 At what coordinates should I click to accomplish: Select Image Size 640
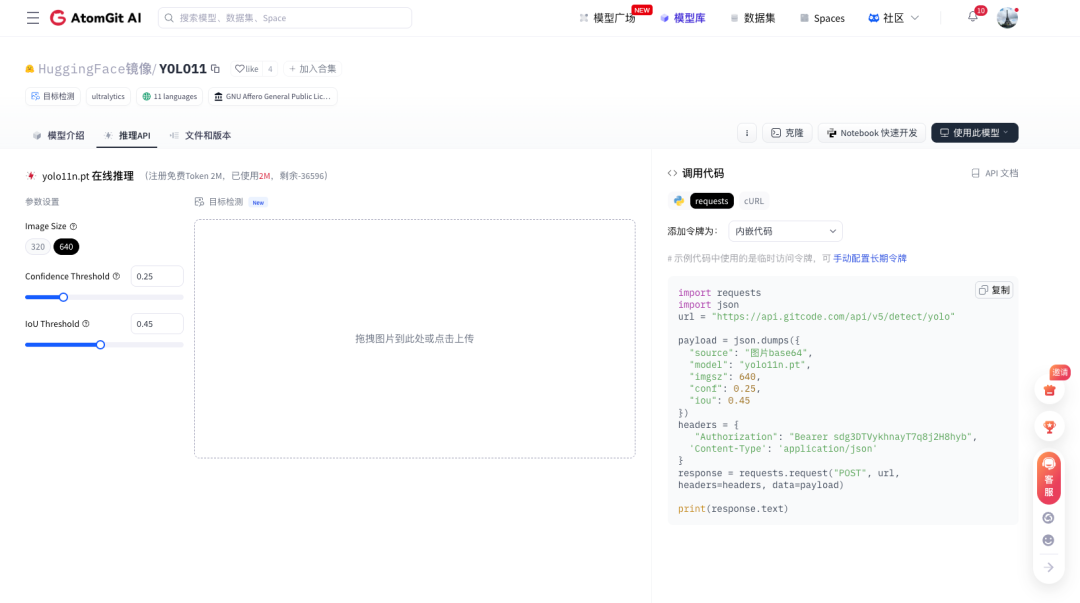(x=66, y=247)
